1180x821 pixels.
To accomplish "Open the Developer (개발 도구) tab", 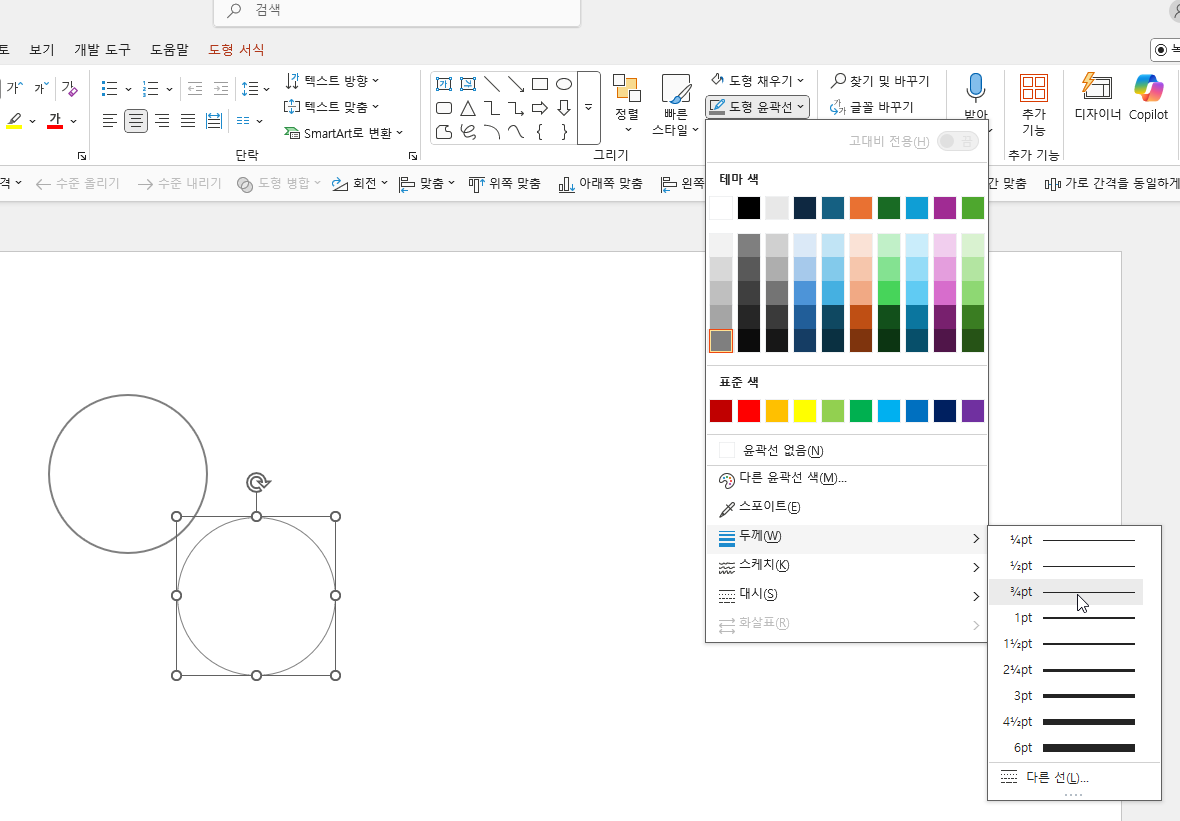I will tap(102, 50).
